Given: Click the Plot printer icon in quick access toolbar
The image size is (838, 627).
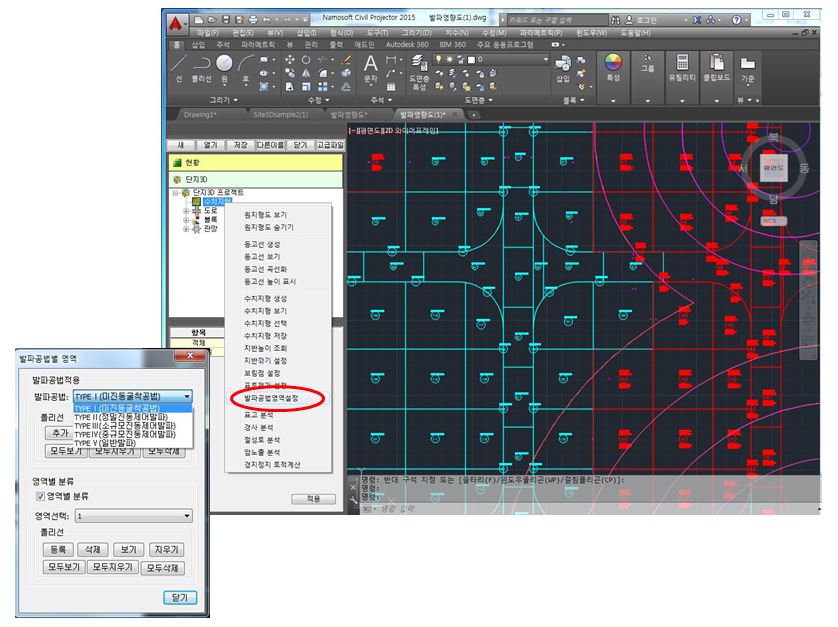Looking at the screenshot, I should coord(253,20).
